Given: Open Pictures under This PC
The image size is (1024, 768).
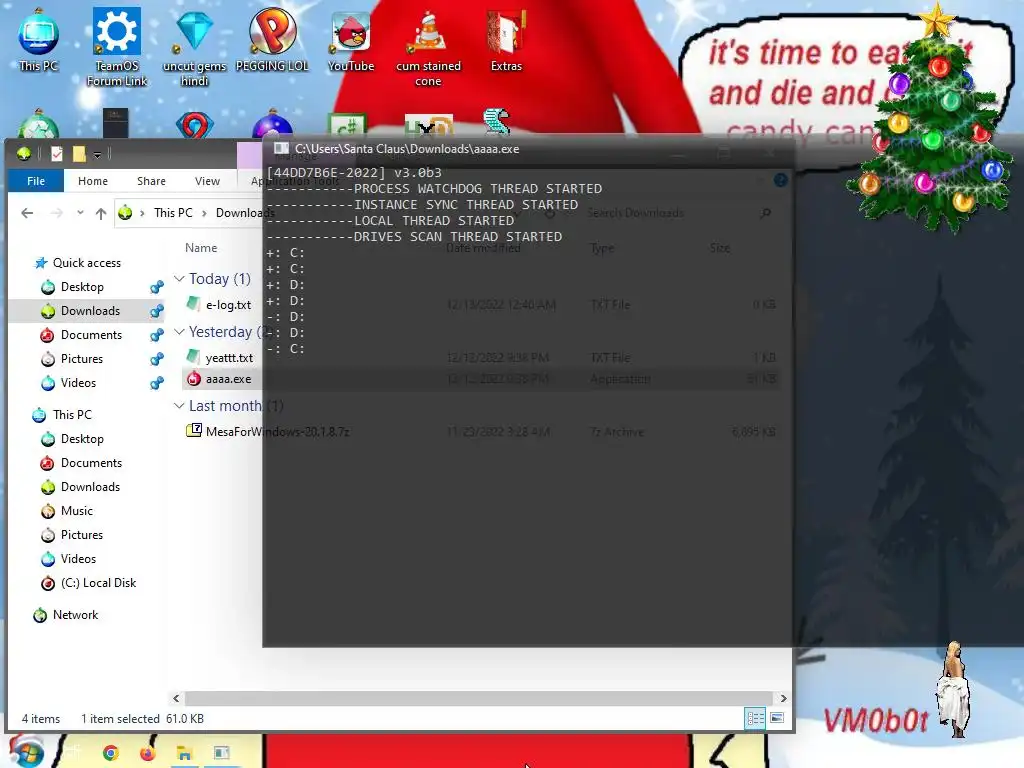Looking at the screenshot, I should (x=82, y=535).
